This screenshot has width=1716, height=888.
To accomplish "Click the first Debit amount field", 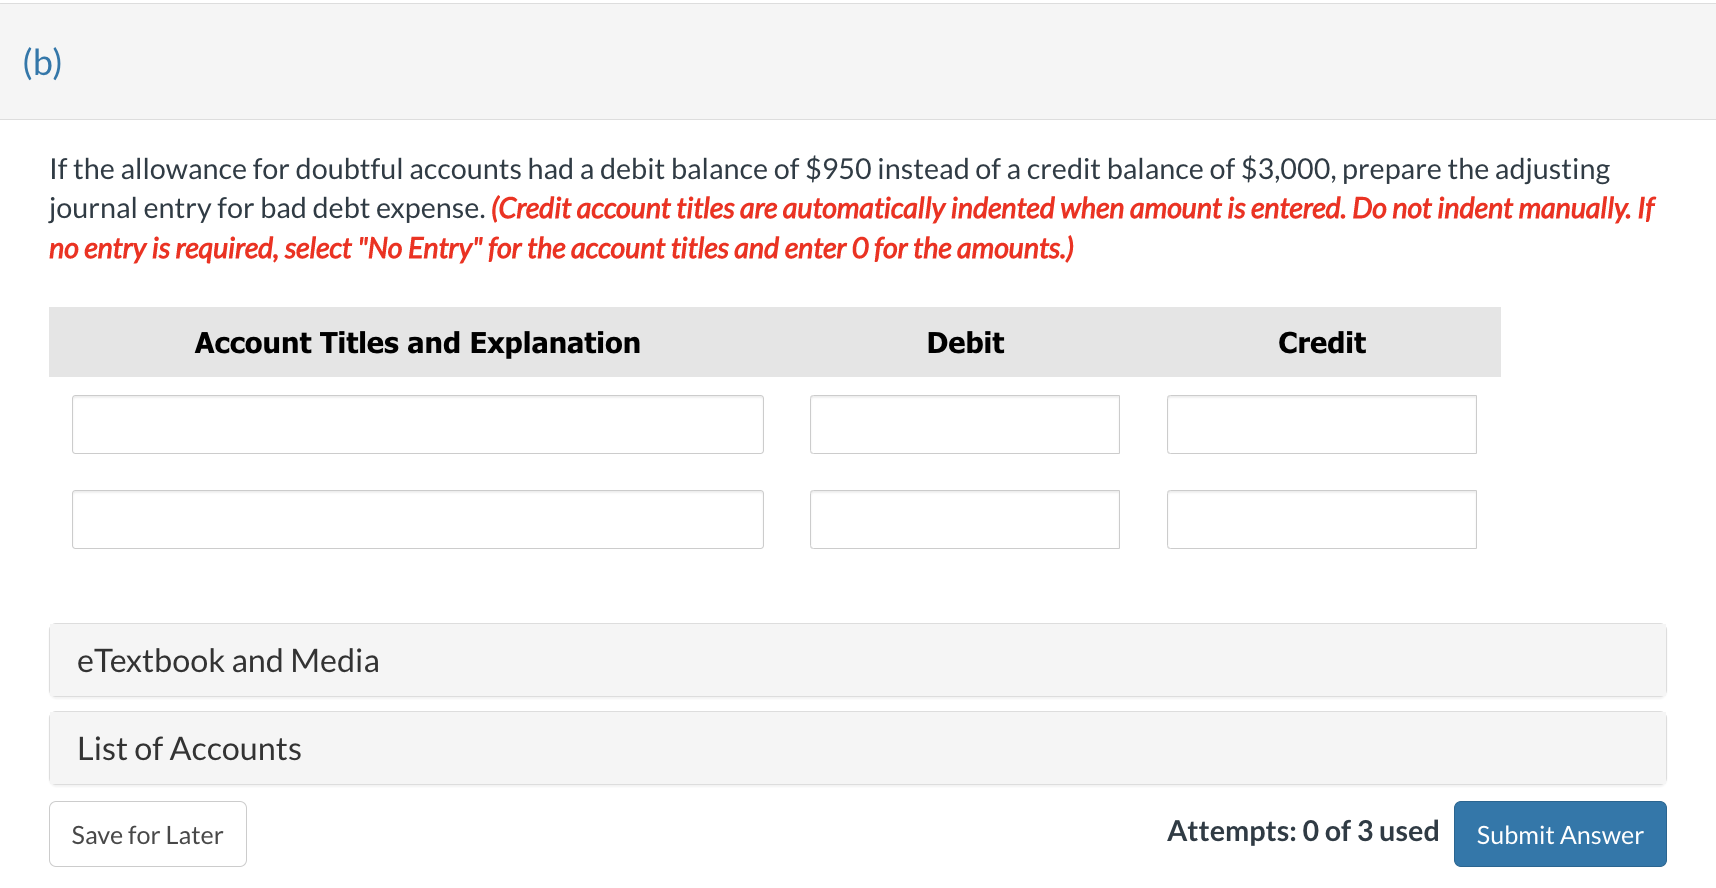I will click(x=964, y=424).
